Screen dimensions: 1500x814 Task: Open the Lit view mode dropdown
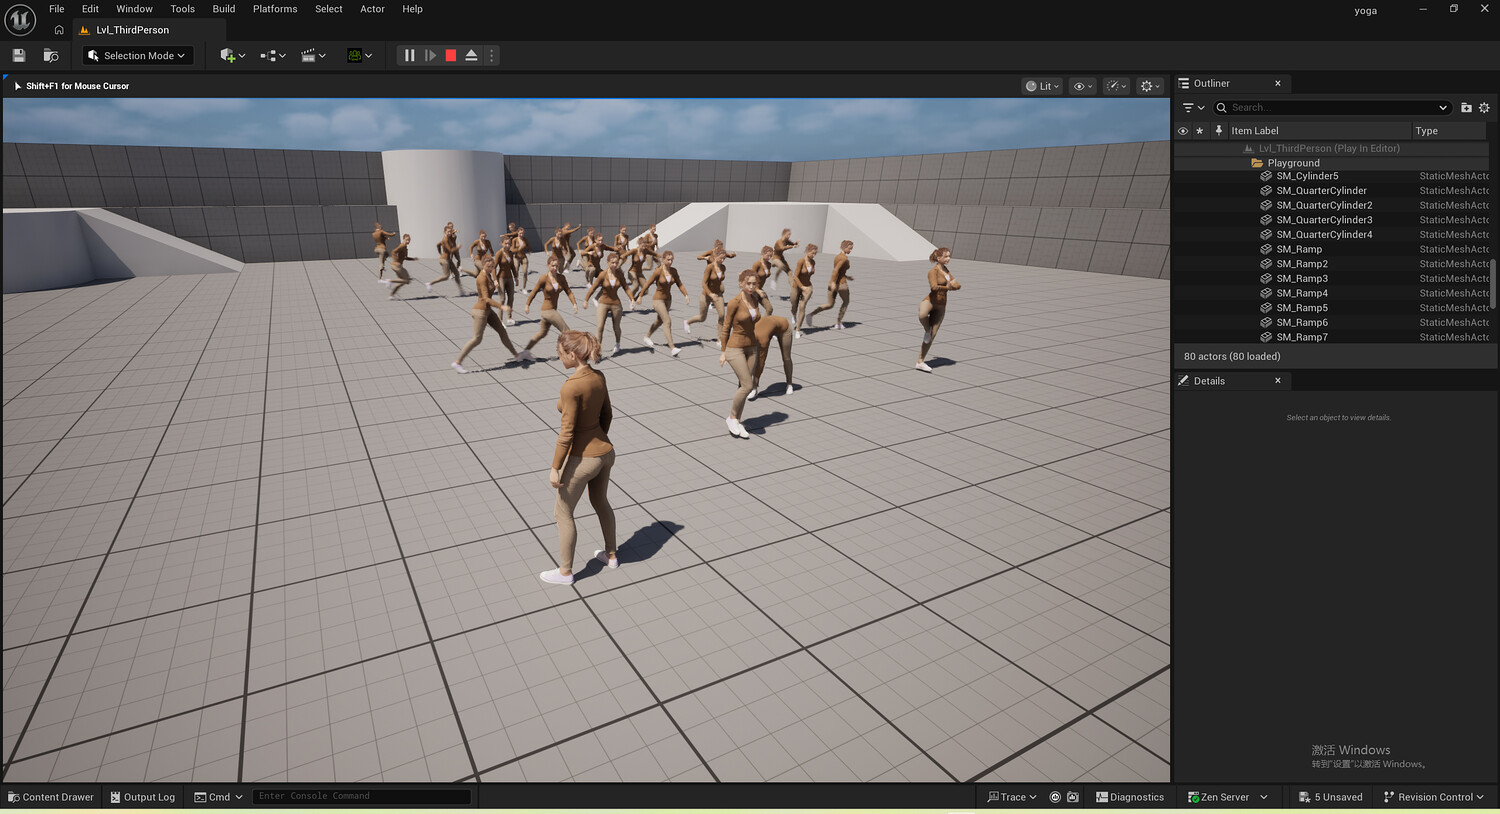[x=1042, y=86]
